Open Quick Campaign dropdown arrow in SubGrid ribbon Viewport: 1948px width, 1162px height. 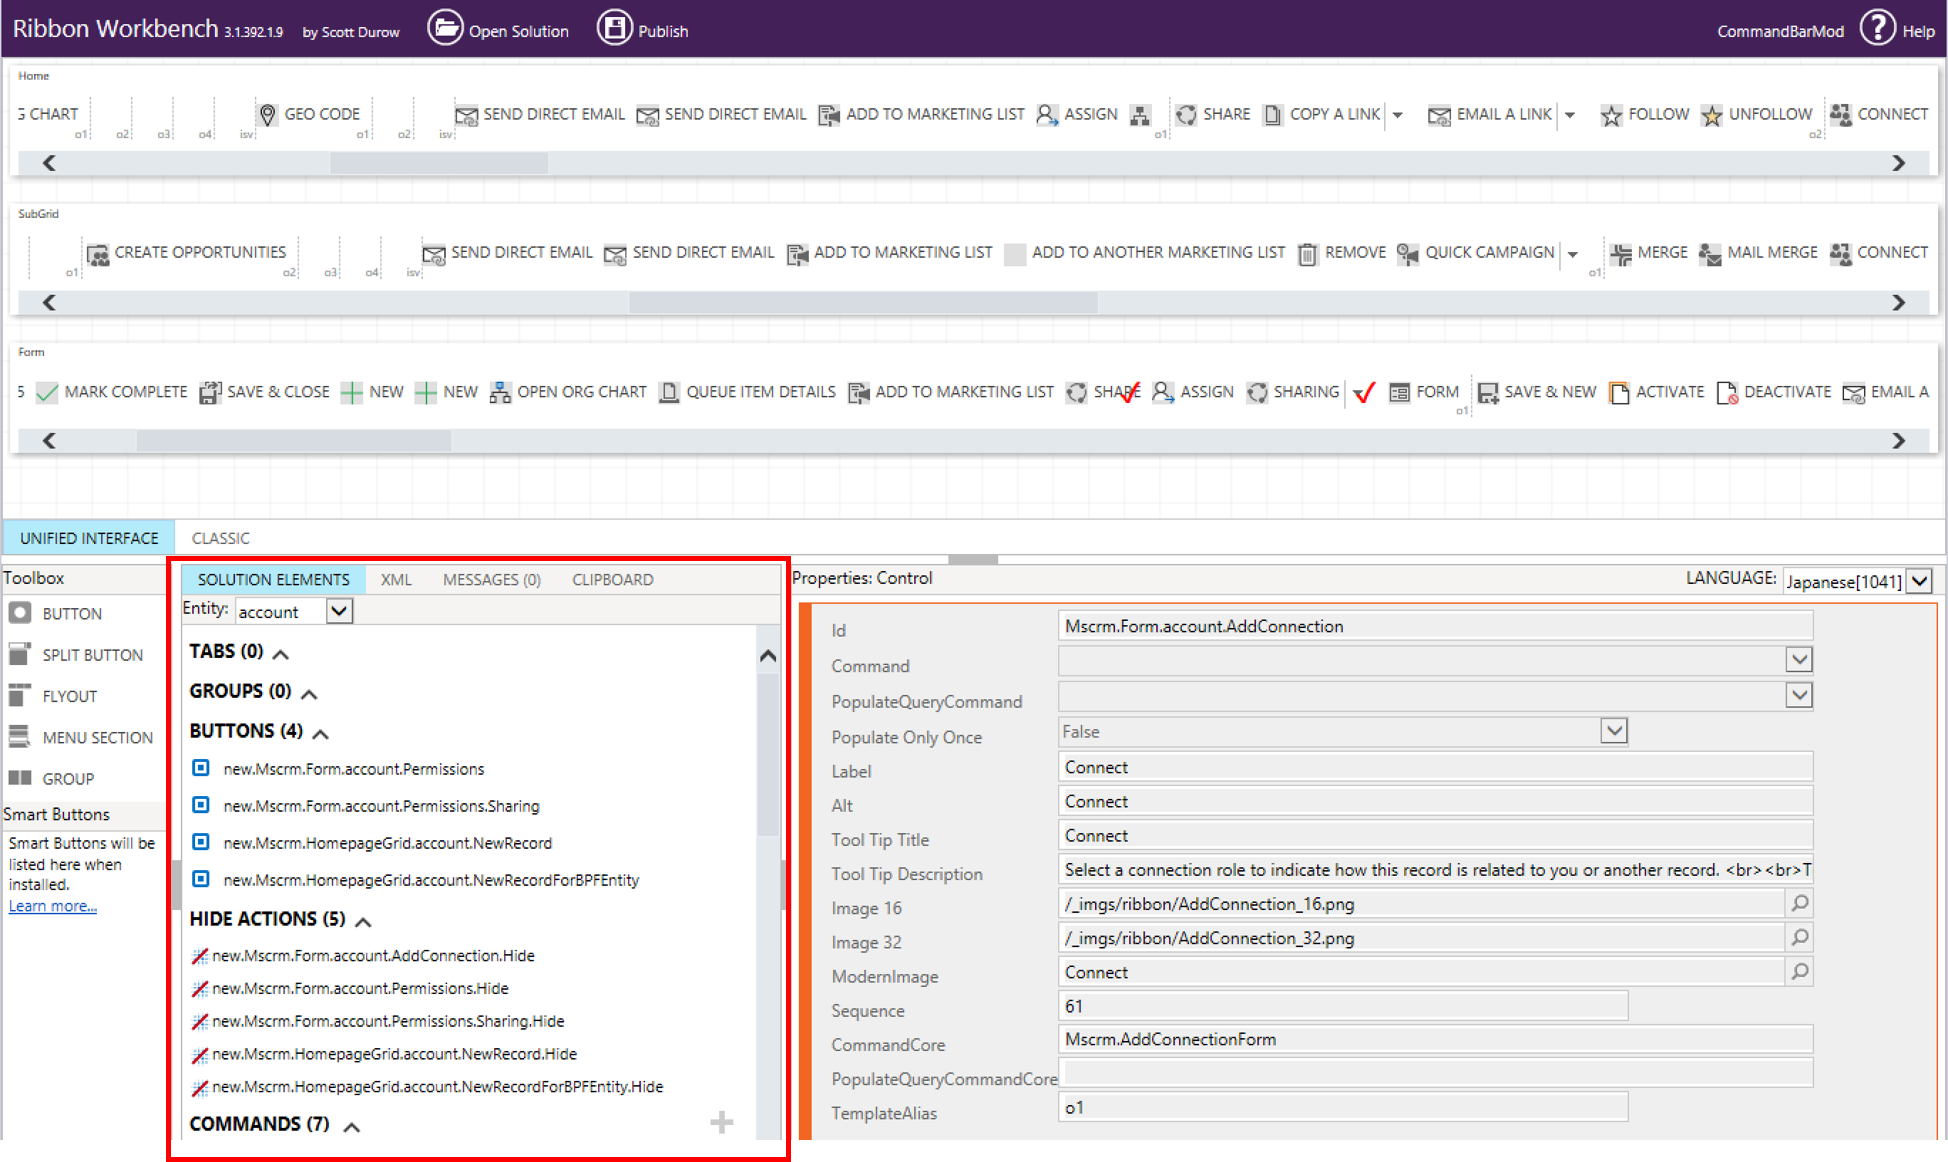[1572, 255]
